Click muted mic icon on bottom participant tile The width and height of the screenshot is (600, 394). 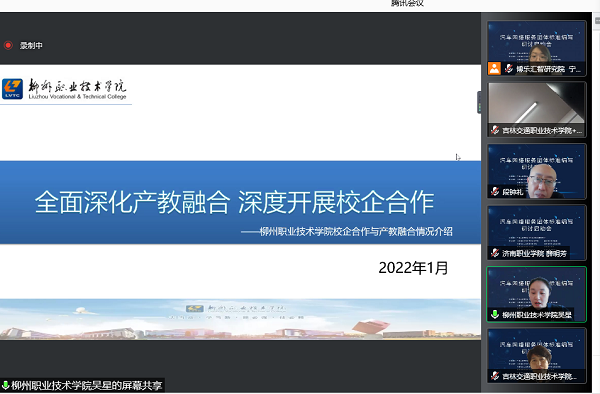tap(495, 376)
